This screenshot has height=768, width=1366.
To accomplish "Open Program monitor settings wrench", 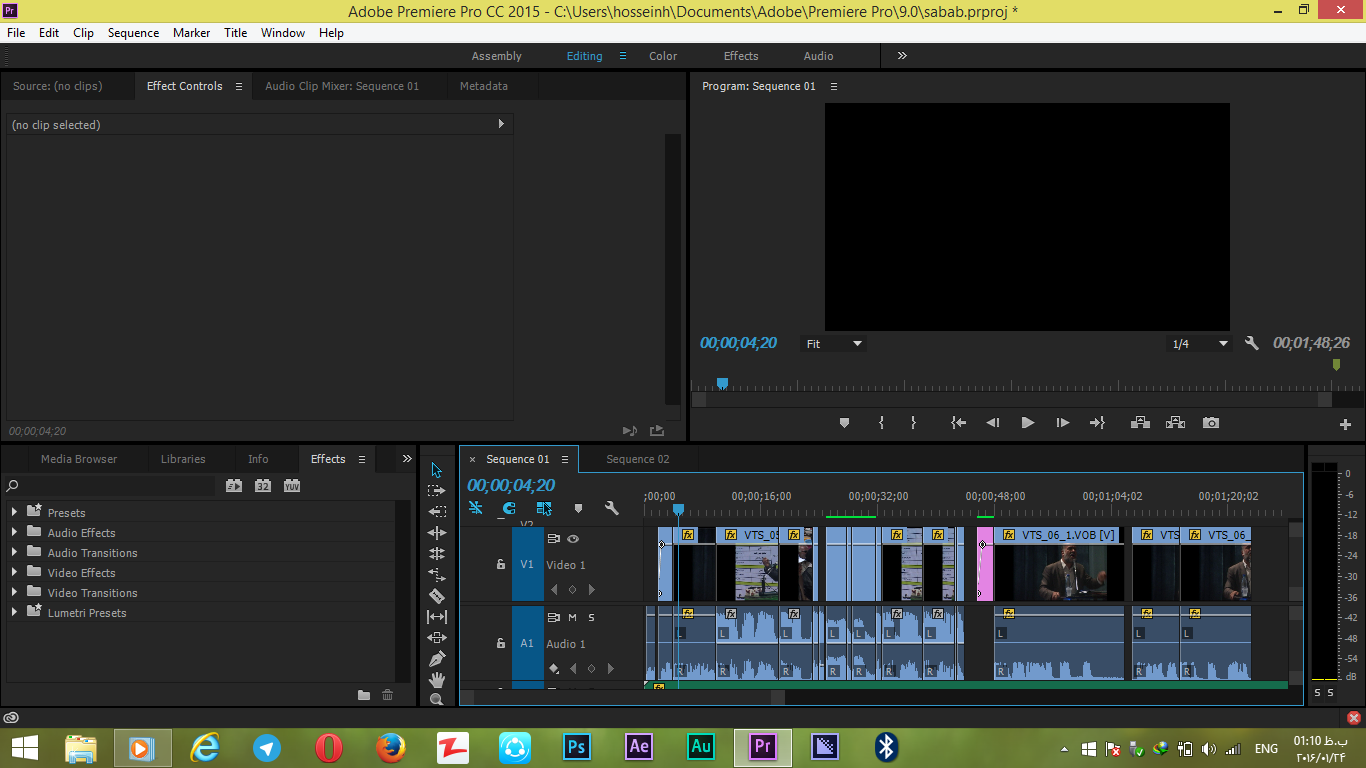I will pos(1252,343).
